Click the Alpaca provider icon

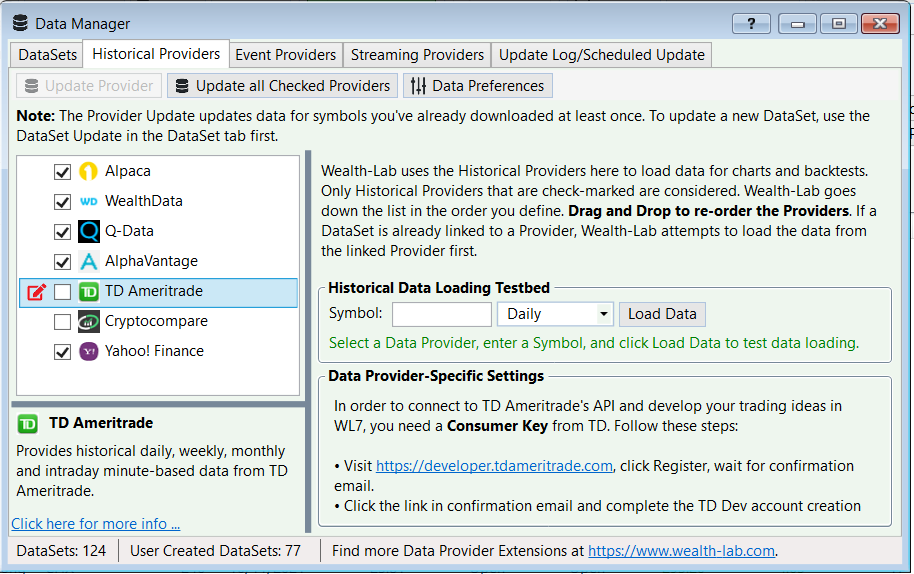89,171
